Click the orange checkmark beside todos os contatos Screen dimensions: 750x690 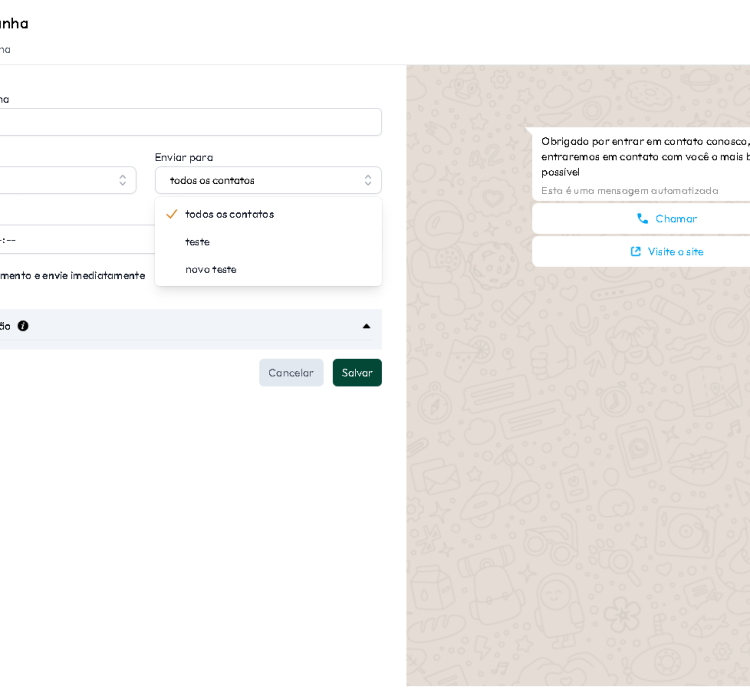pyautogui.click(x=172, y=214)
